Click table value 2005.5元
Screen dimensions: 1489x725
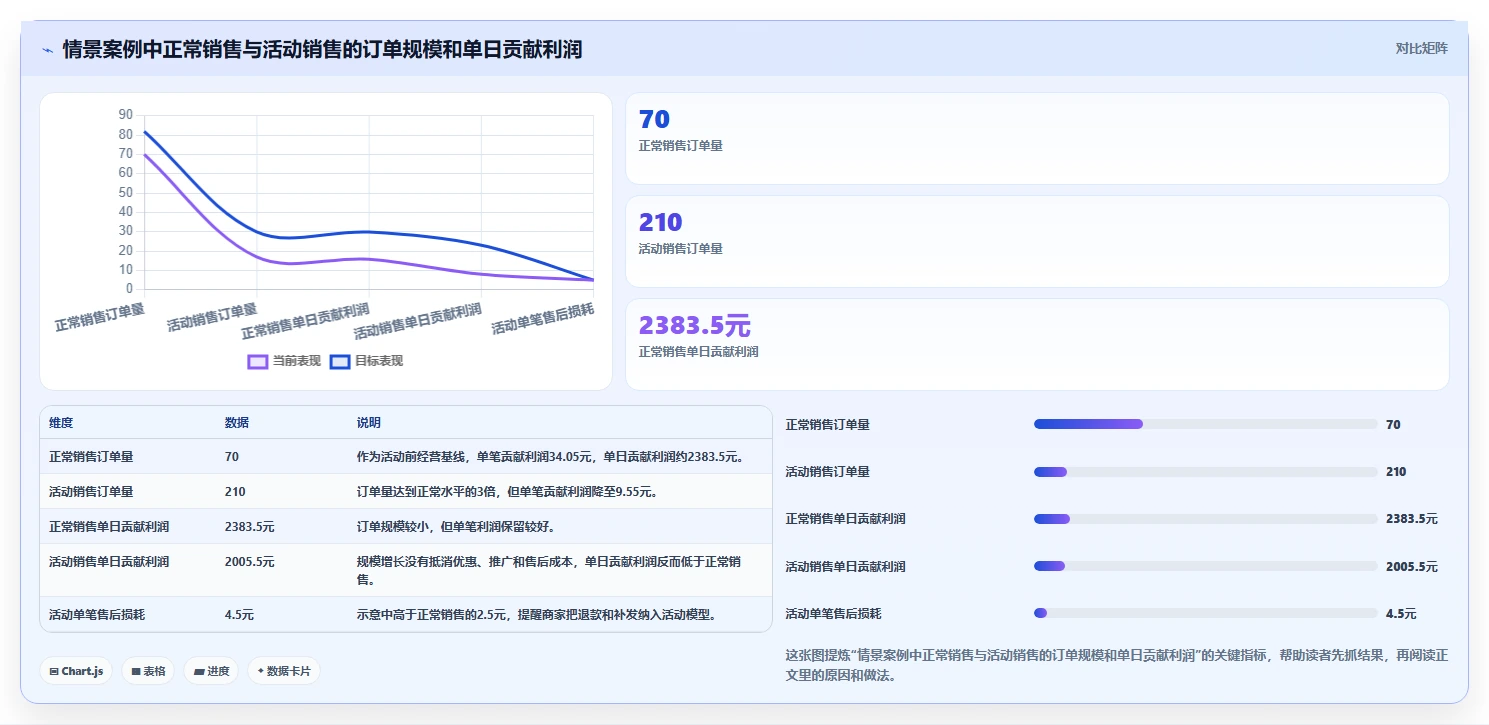(x=250, y=561)
